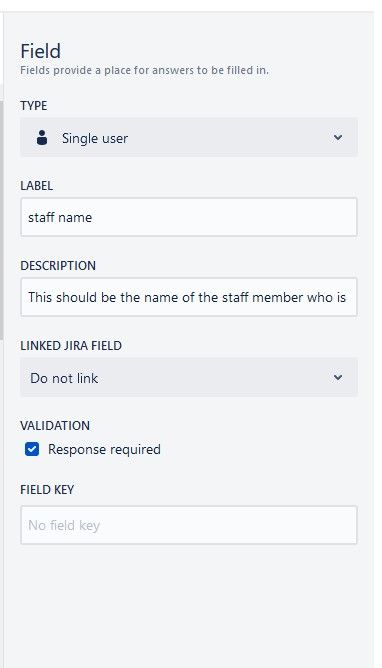The image size is (382, 668).
Task: Click the DESCRIPTION caption text
Action: [x=58, y=265]
